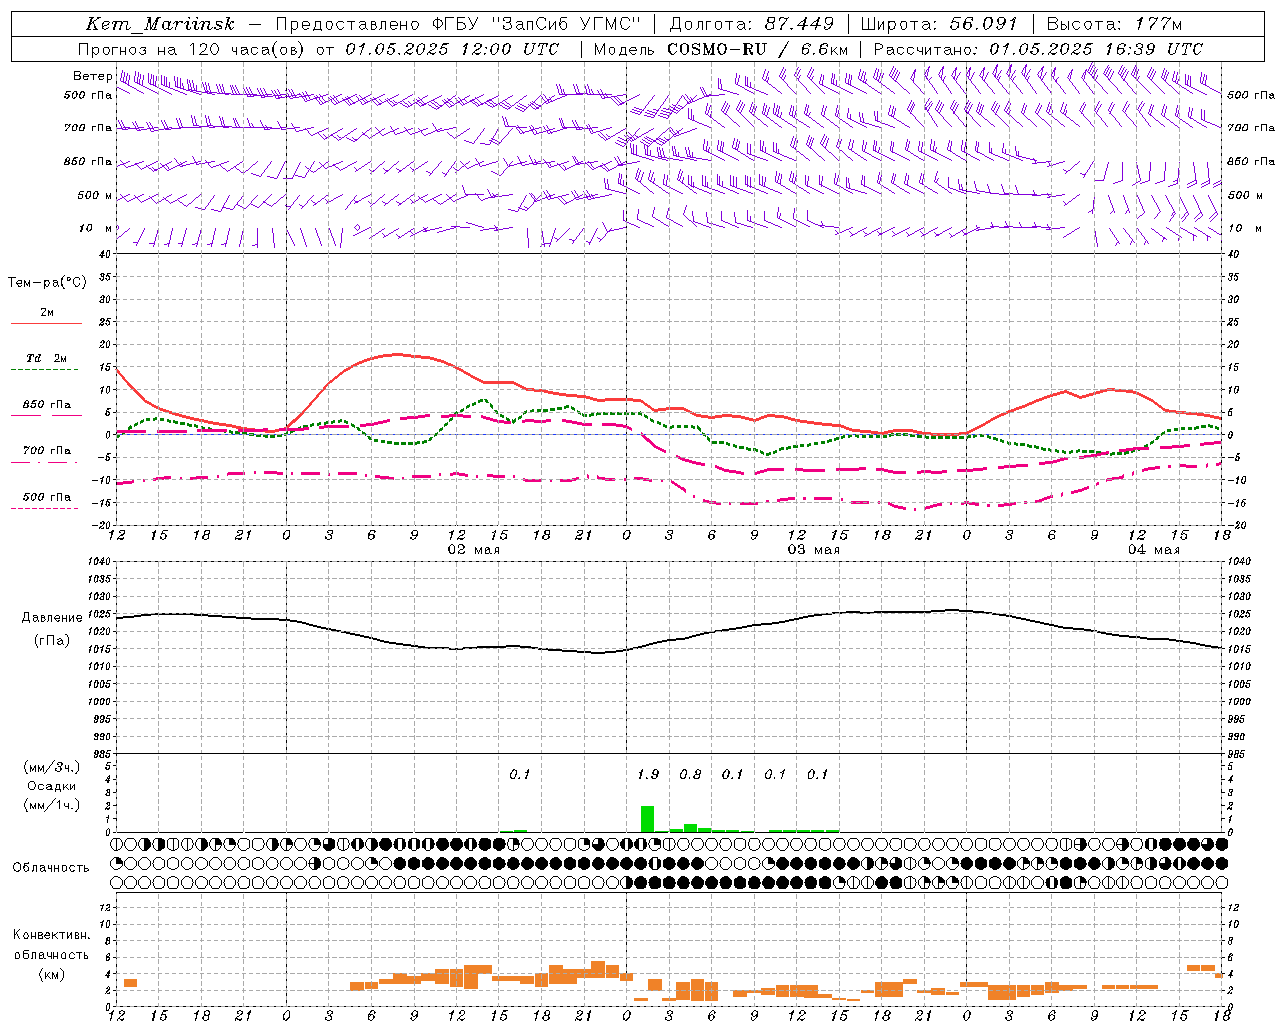Click the "(мм/3ч.)" precipitation unit label
Screen dimensions: 1280x1024
click(52, 767)
